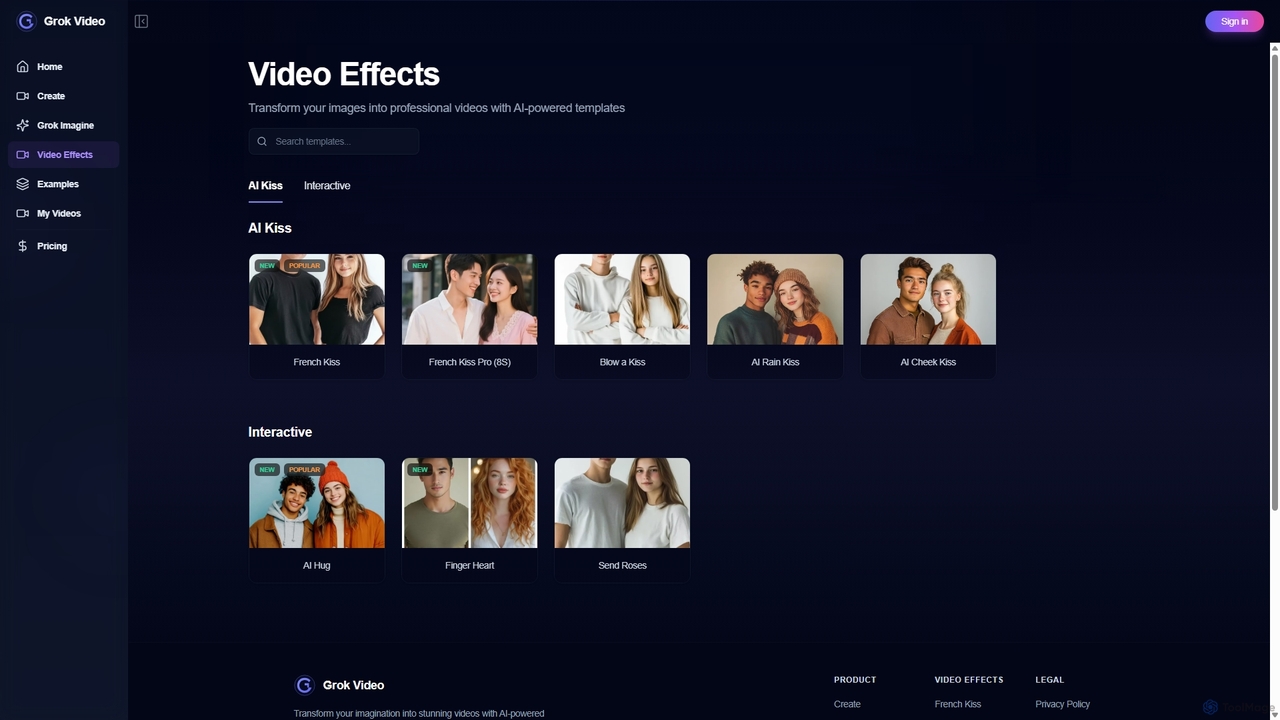The width and height of the screenshot is (1280, 720).
Task: Switch to the Interactive tab
Action: click(x=327, y=186)
